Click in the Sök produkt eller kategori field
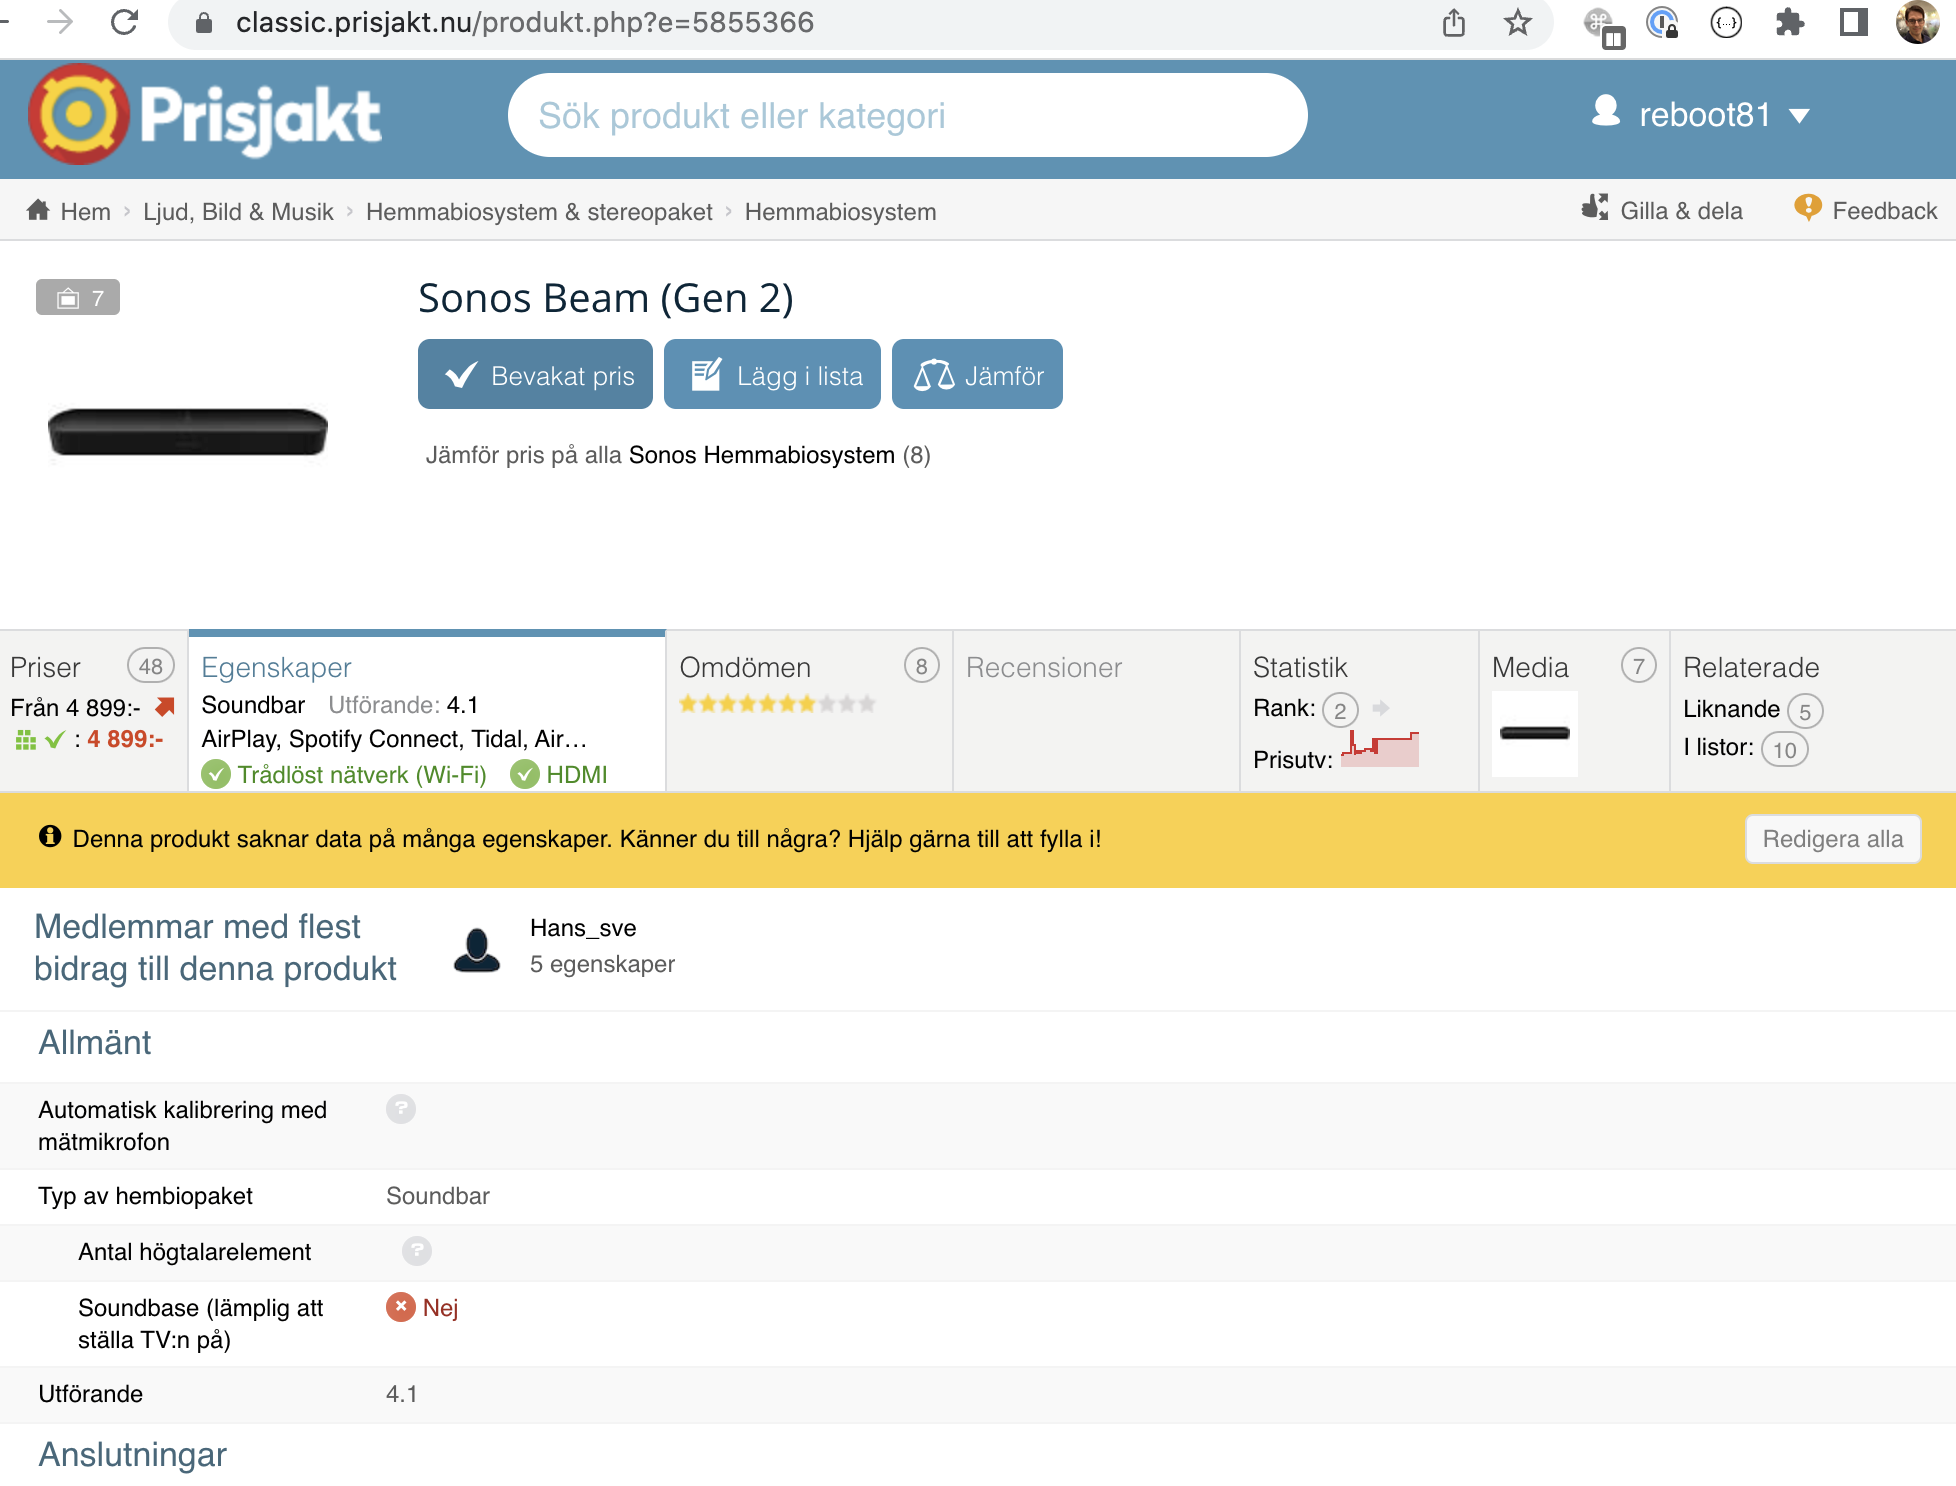 point(907,115)
